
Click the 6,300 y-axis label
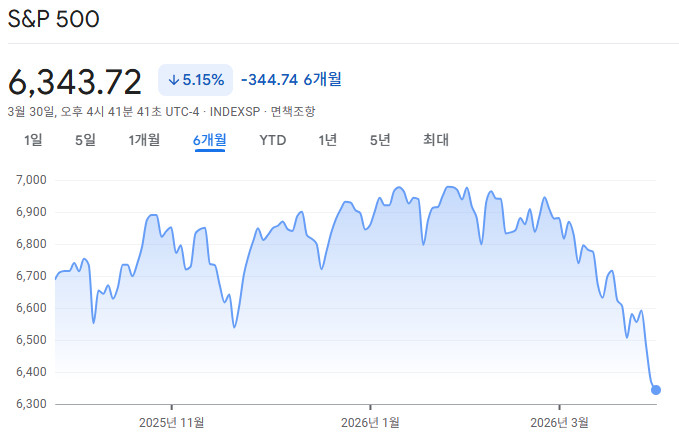click(x=31, y=404)
